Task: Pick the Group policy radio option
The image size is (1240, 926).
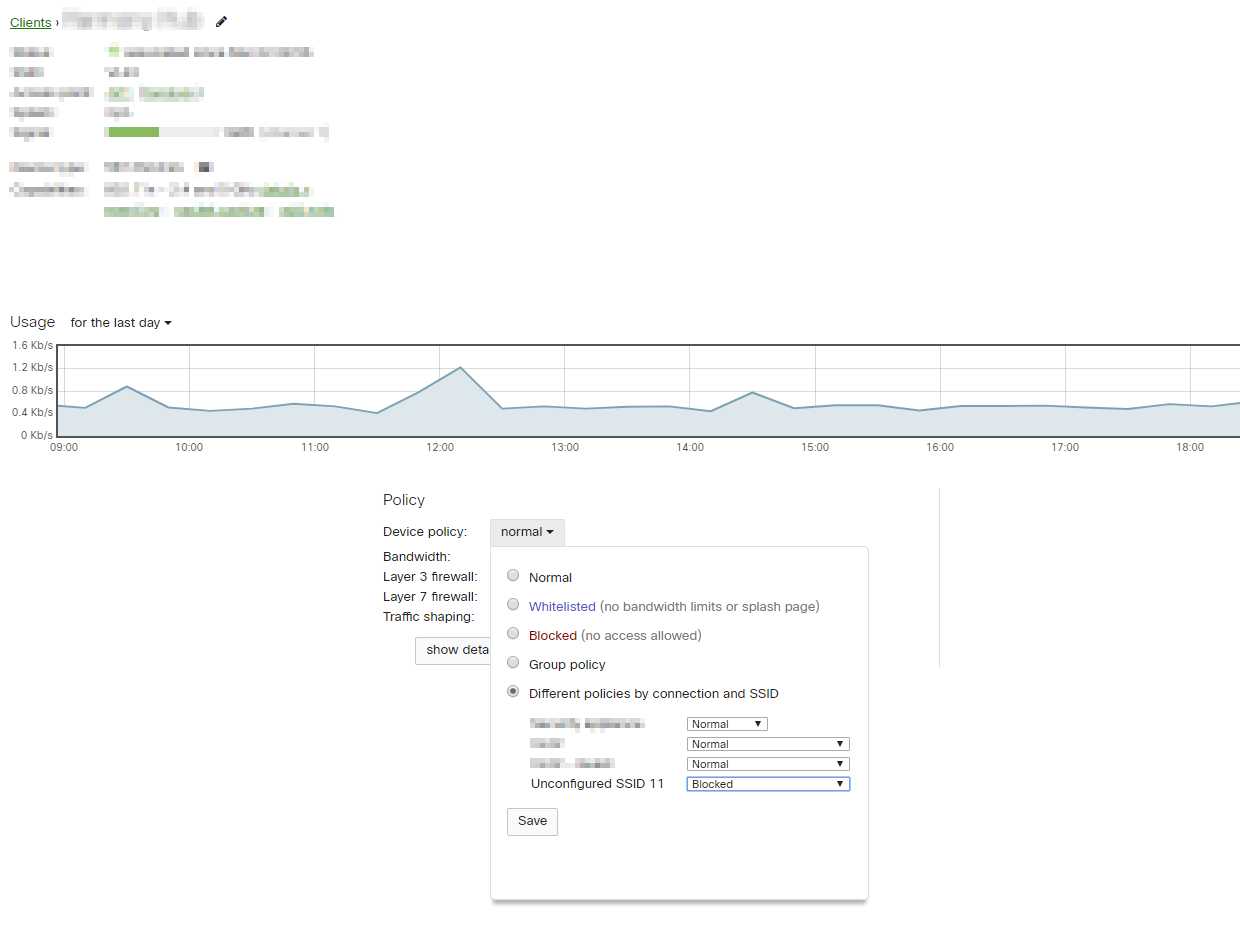Action: point(513,663)
